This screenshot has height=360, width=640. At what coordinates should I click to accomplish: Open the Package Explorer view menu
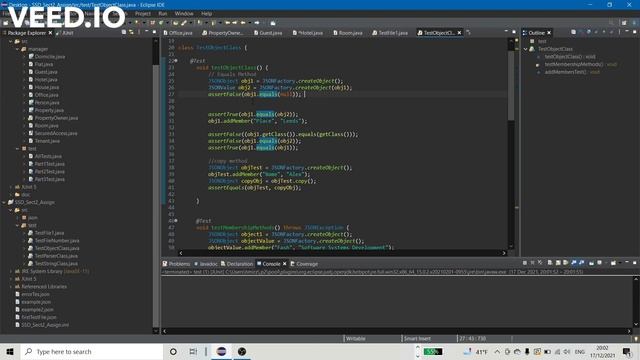click(139, 32)
